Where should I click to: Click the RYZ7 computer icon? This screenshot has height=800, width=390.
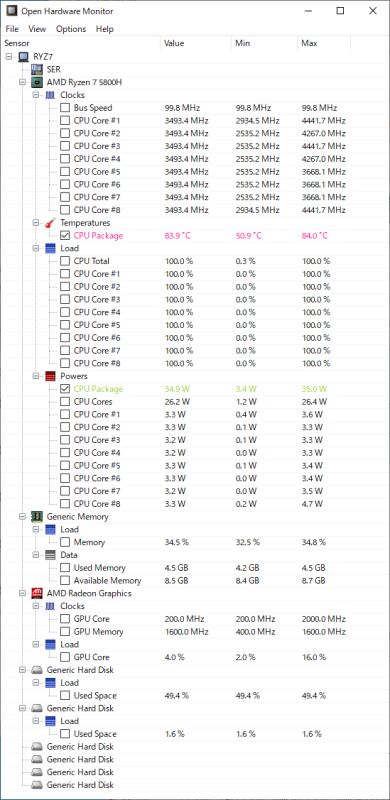pyautogui.click(x=23, y=57)
